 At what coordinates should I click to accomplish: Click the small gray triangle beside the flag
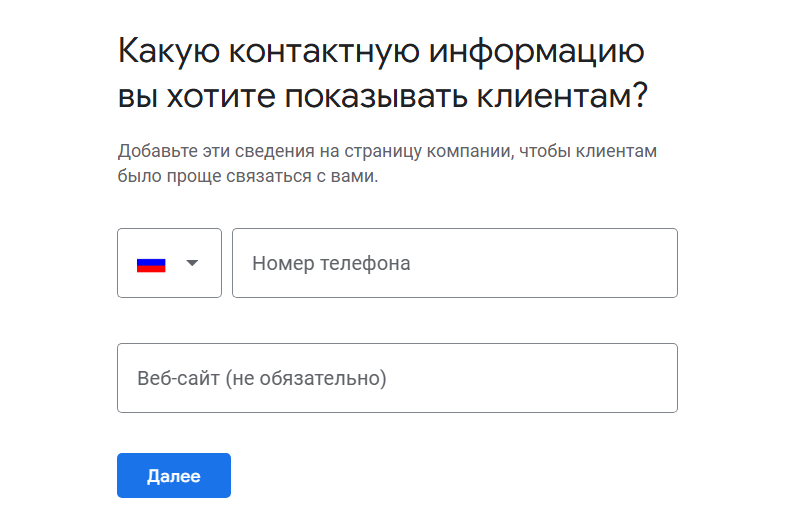tap(193, 264)
